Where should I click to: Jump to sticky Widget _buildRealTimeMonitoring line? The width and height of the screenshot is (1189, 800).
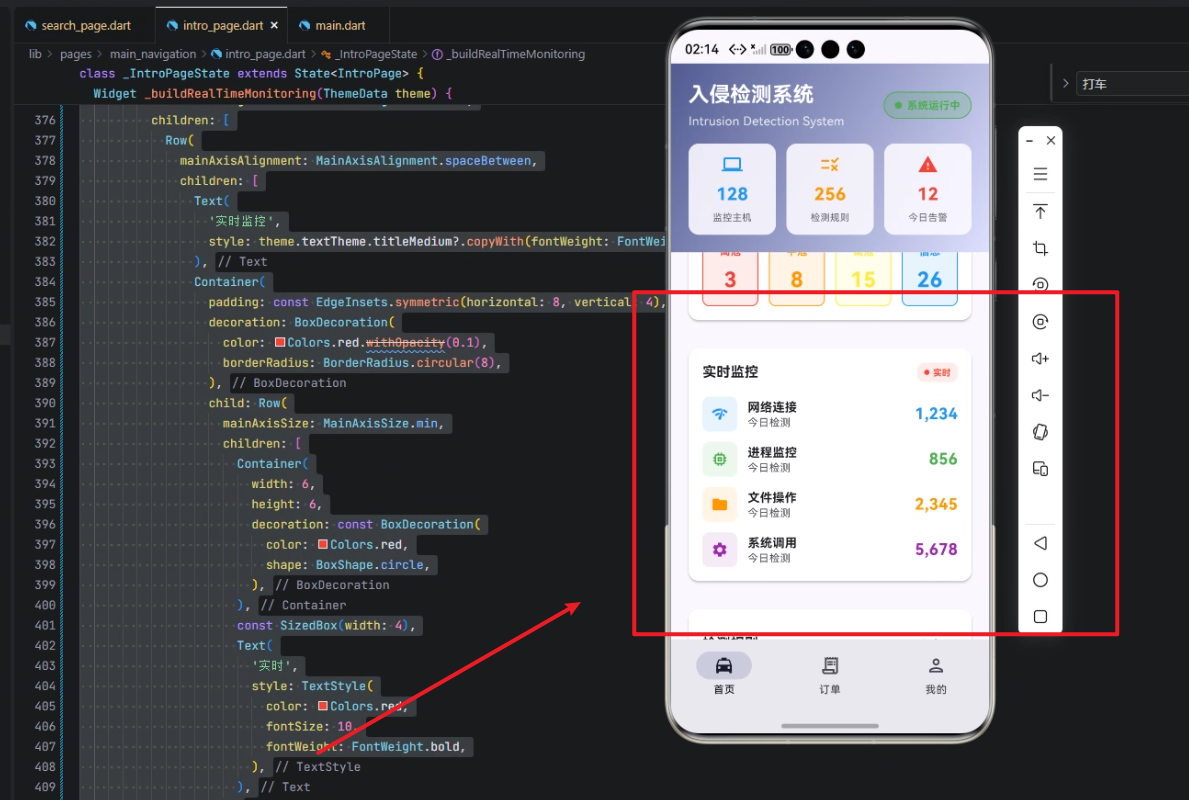pos(272,93)
